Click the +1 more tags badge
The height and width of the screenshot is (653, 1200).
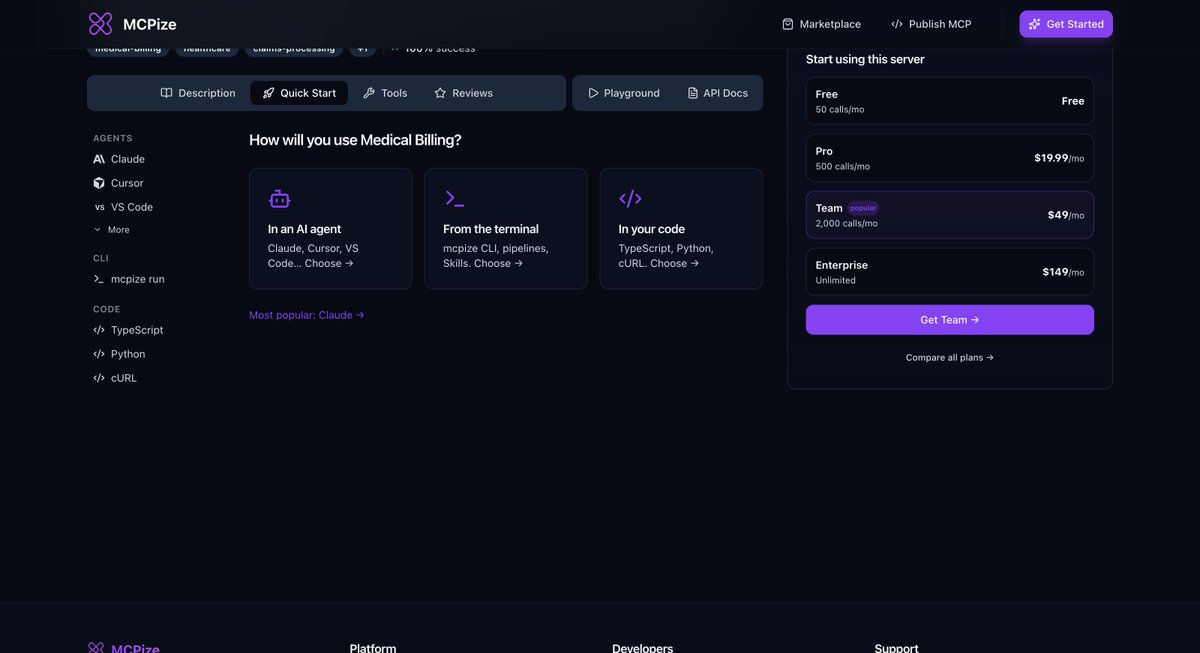[x=362, y=49]
